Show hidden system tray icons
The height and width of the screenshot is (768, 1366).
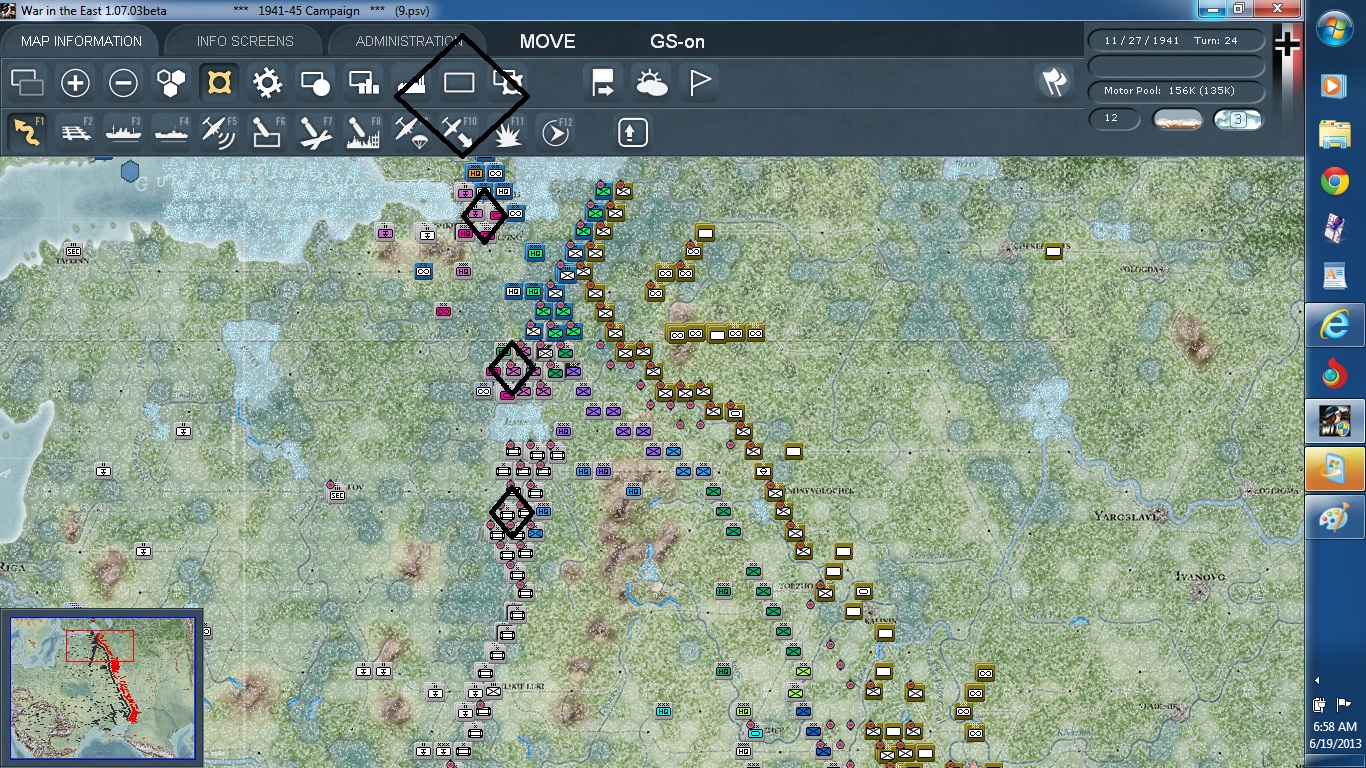tap(1317, 681)
